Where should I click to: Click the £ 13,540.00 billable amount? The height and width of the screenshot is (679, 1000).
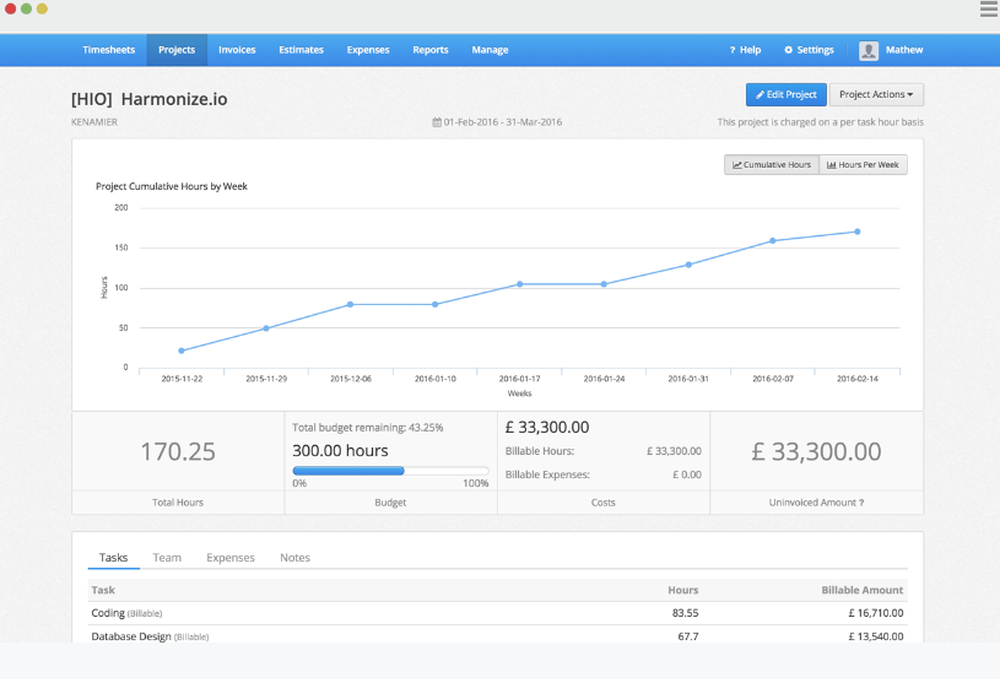coord(876,636)
